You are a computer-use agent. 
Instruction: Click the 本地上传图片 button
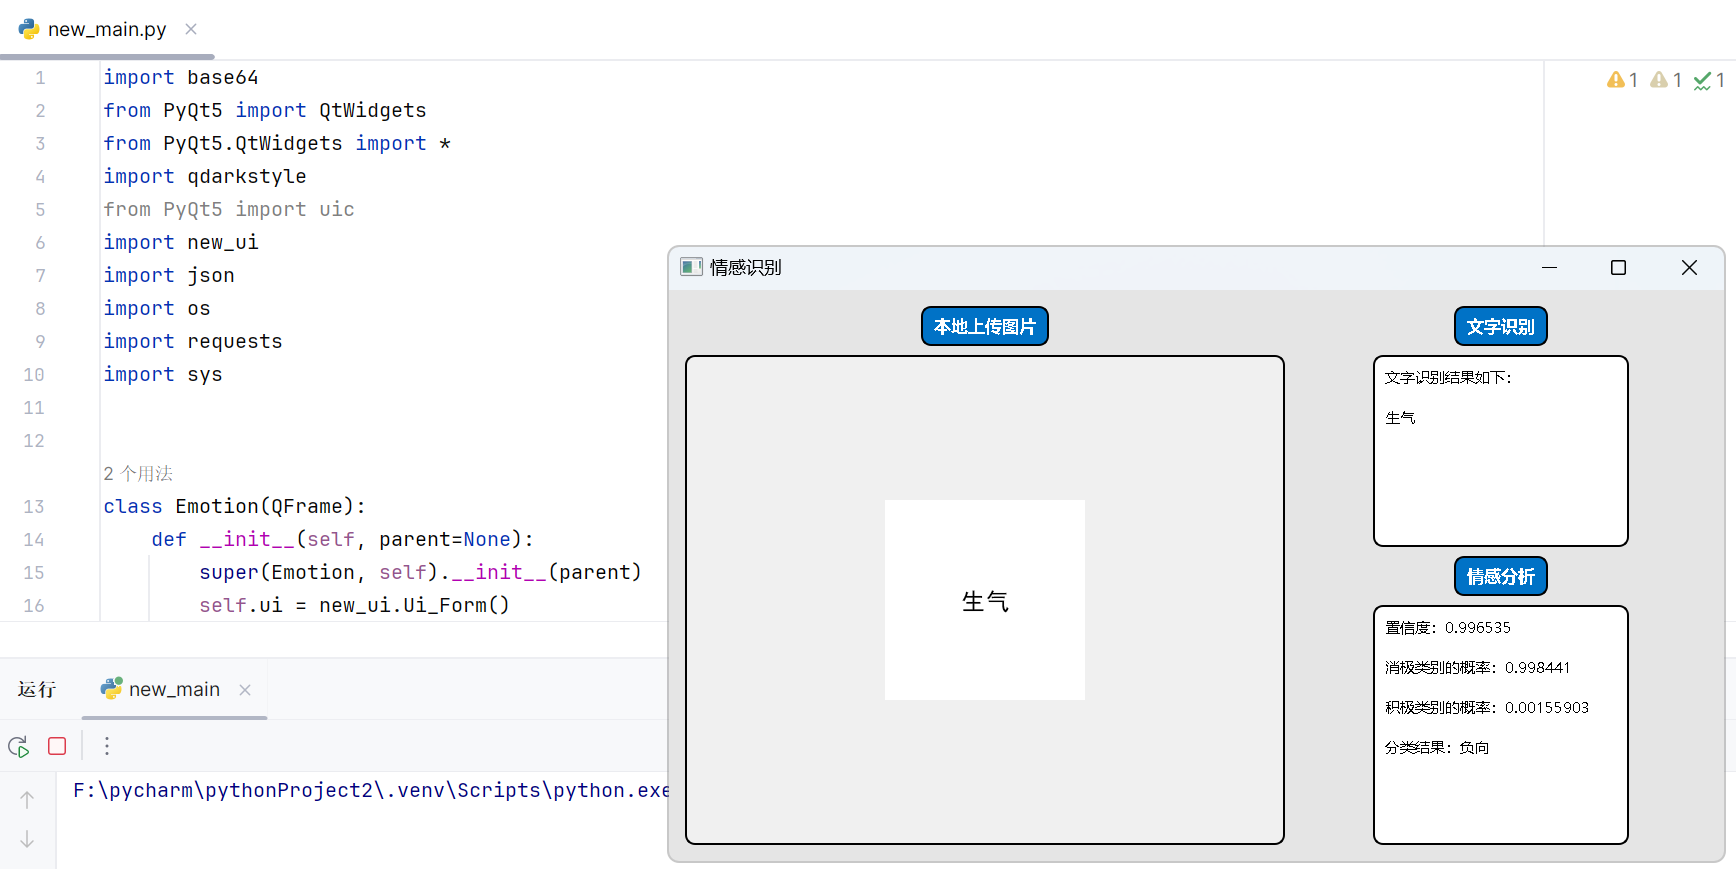tap(985, 326)
